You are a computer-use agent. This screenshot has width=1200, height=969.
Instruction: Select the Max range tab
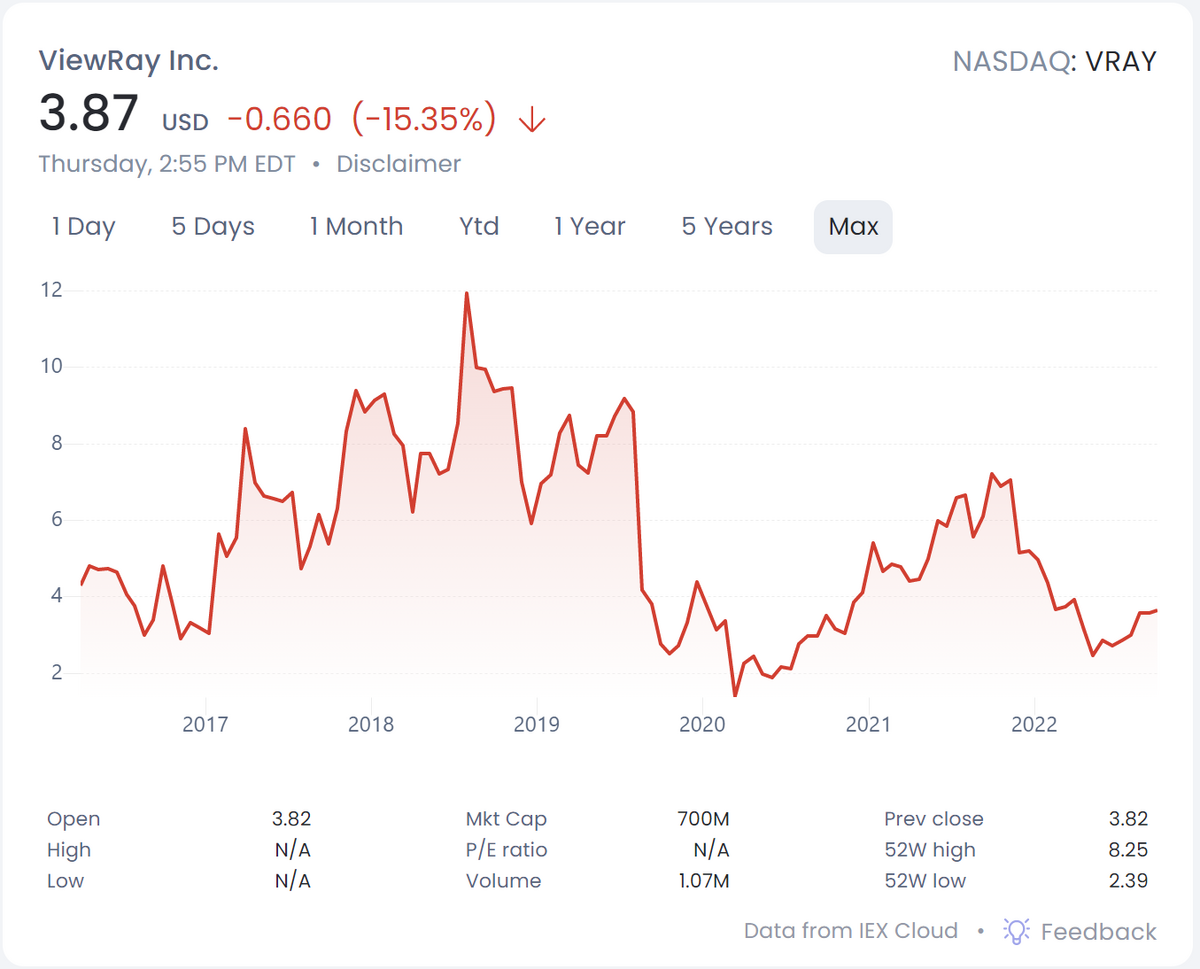[x=853, y=227]
